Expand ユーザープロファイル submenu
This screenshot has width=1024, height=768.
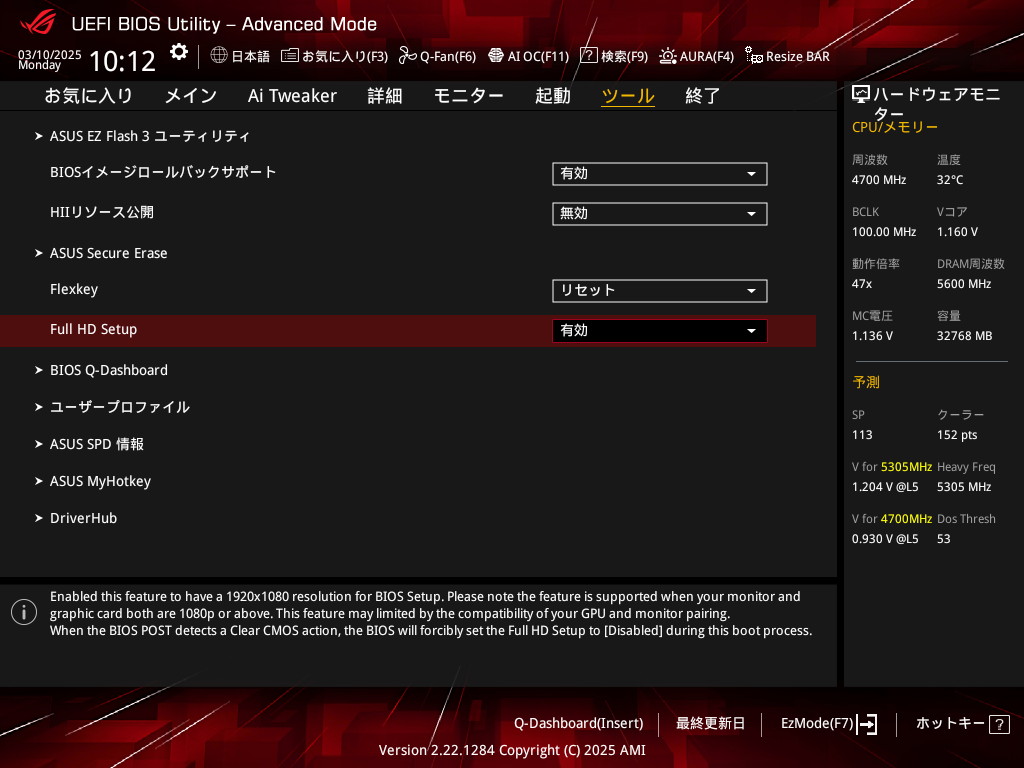pyautogui.click(x=120, y=407)
